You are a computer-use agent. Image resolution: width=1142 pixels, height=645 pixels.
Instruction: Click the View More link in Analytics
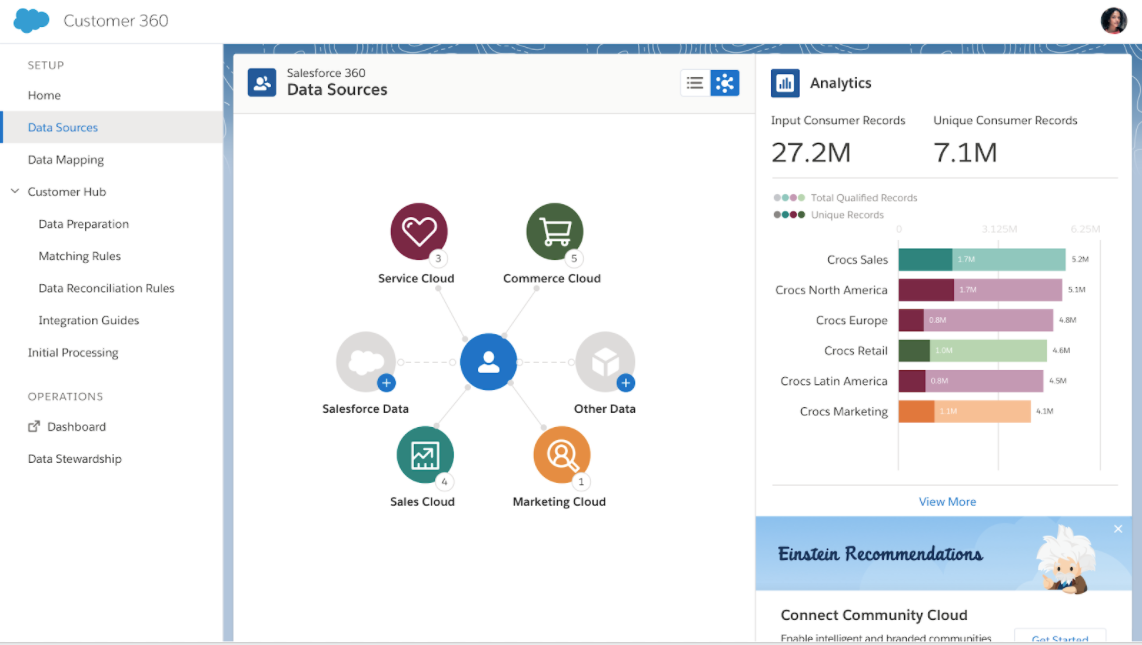point(947,501)
